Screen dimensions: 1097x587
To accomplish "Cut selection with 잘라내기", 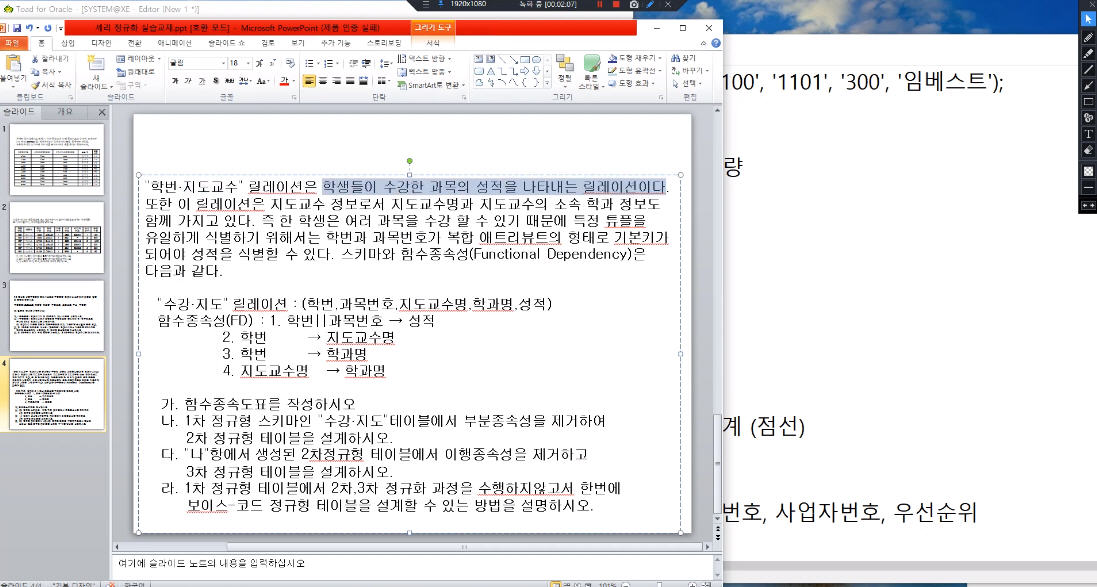I will coord(51,59).
